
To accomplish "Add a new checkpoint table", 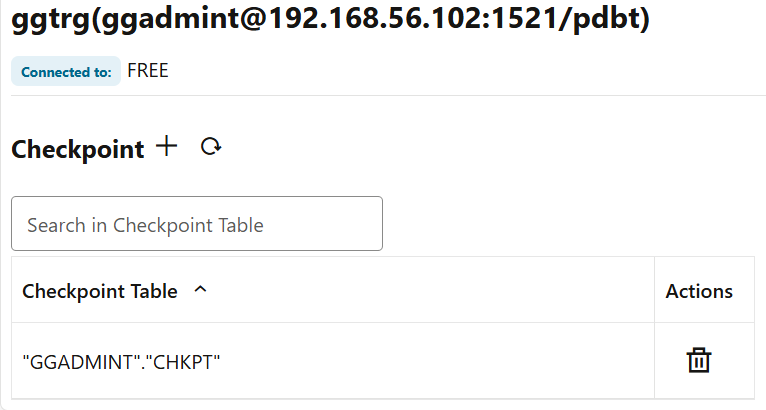I will 166,147.
